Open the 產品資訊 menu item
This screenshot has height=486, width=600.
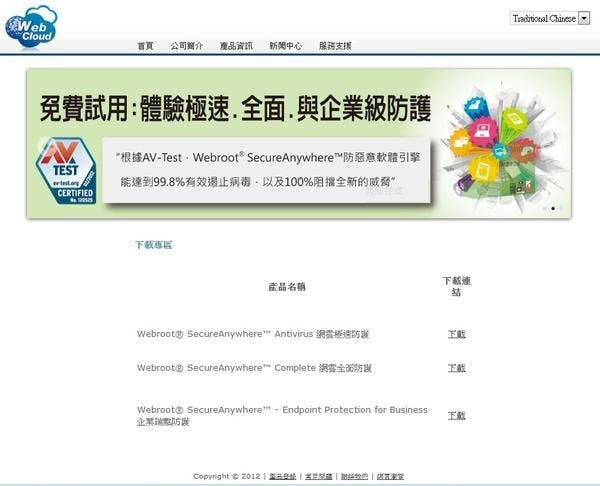236,46
